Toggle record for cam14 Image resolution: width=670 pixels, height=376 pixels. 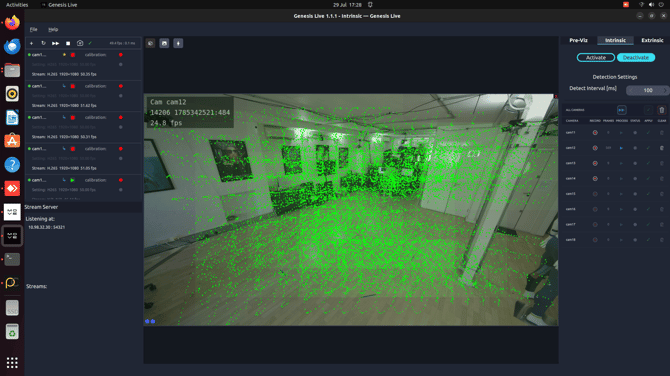[595, 179]
